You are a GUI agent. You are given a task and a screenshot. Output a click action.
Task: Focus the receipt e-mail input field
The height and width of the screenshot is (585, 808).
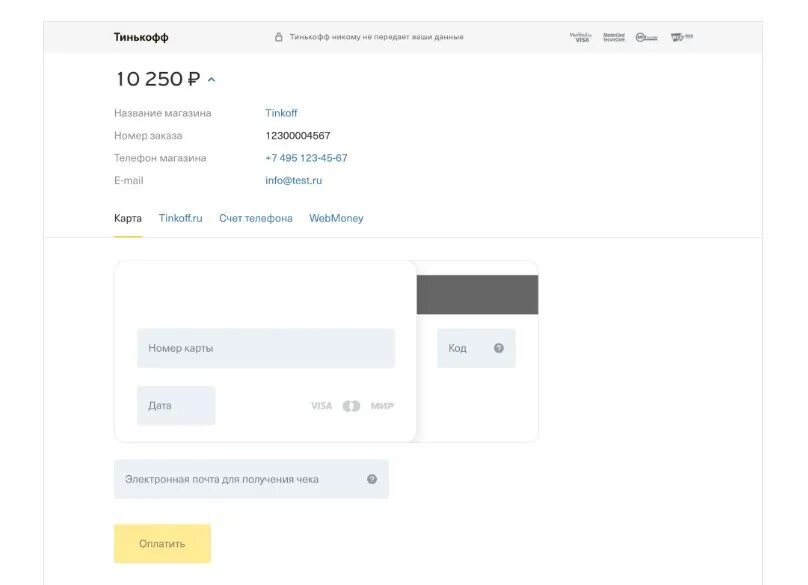point(251,479)
